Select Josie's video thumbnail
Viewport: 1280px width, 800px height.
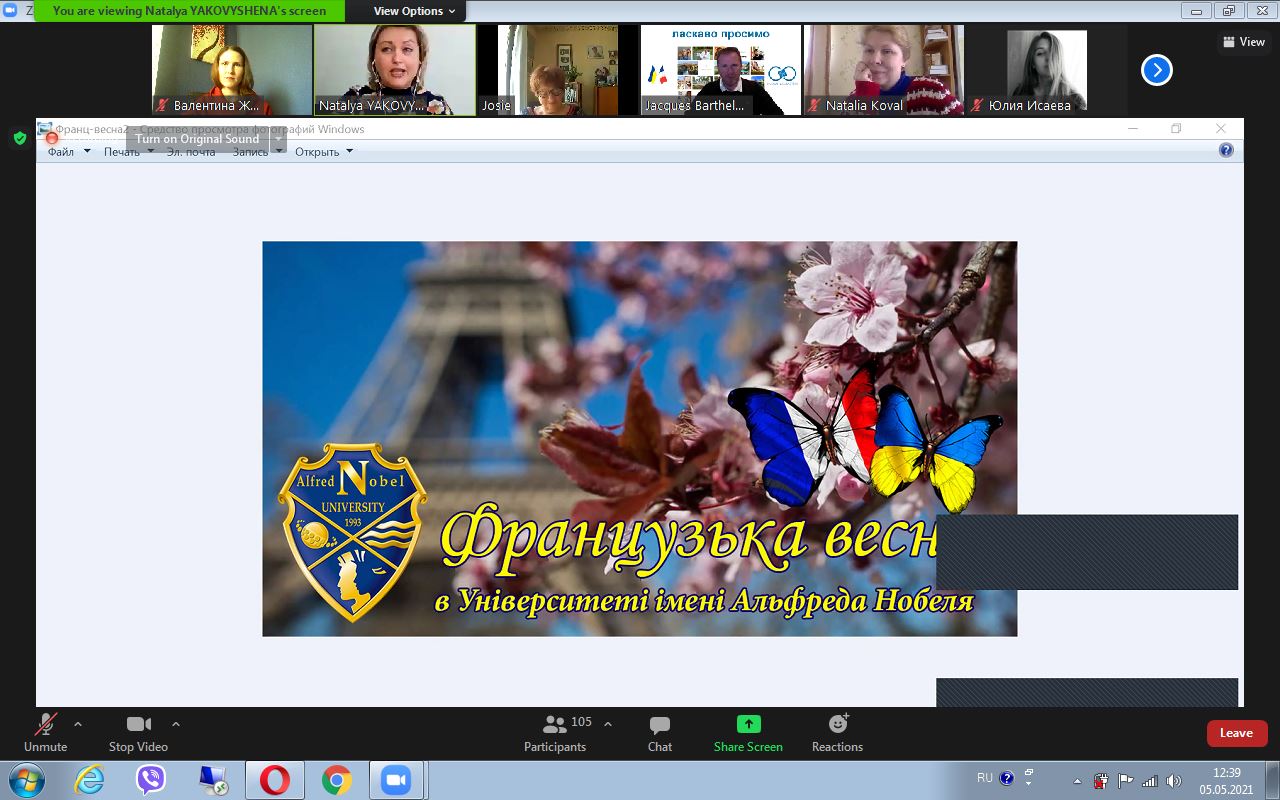pos(558,70)
